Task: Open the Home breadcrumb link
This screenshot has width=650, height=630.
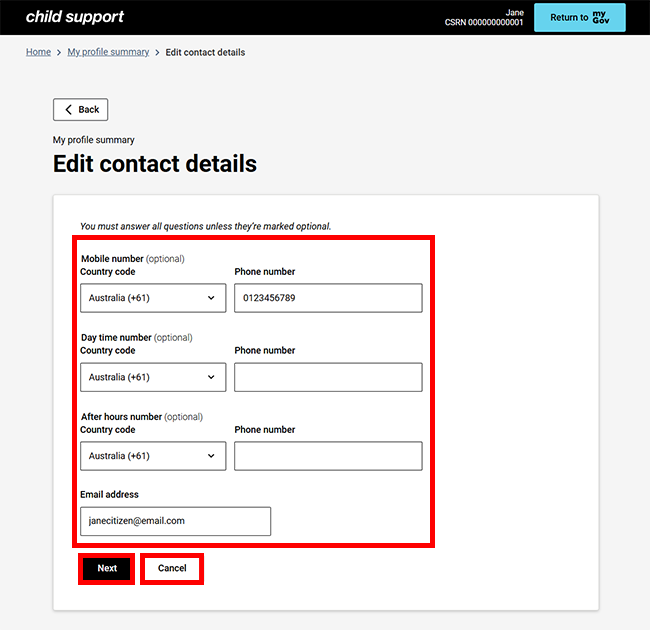Action: pyautogui.click(x=38, y=52)
